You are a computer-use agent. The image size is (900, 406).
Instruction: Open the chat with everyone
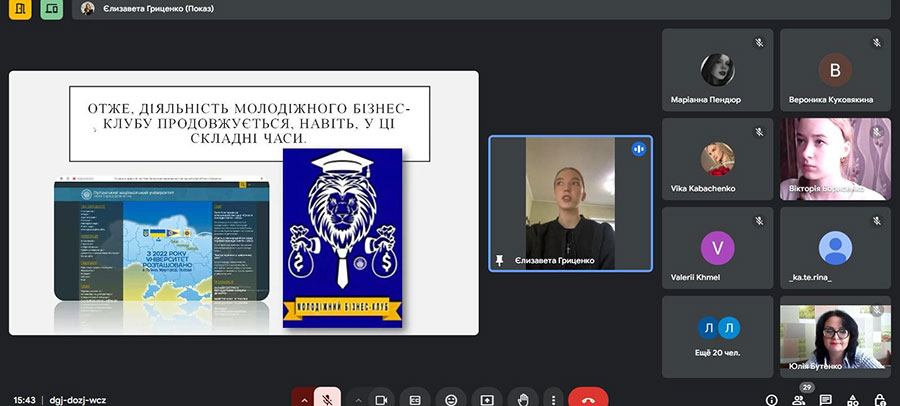[x=825, y=400]
